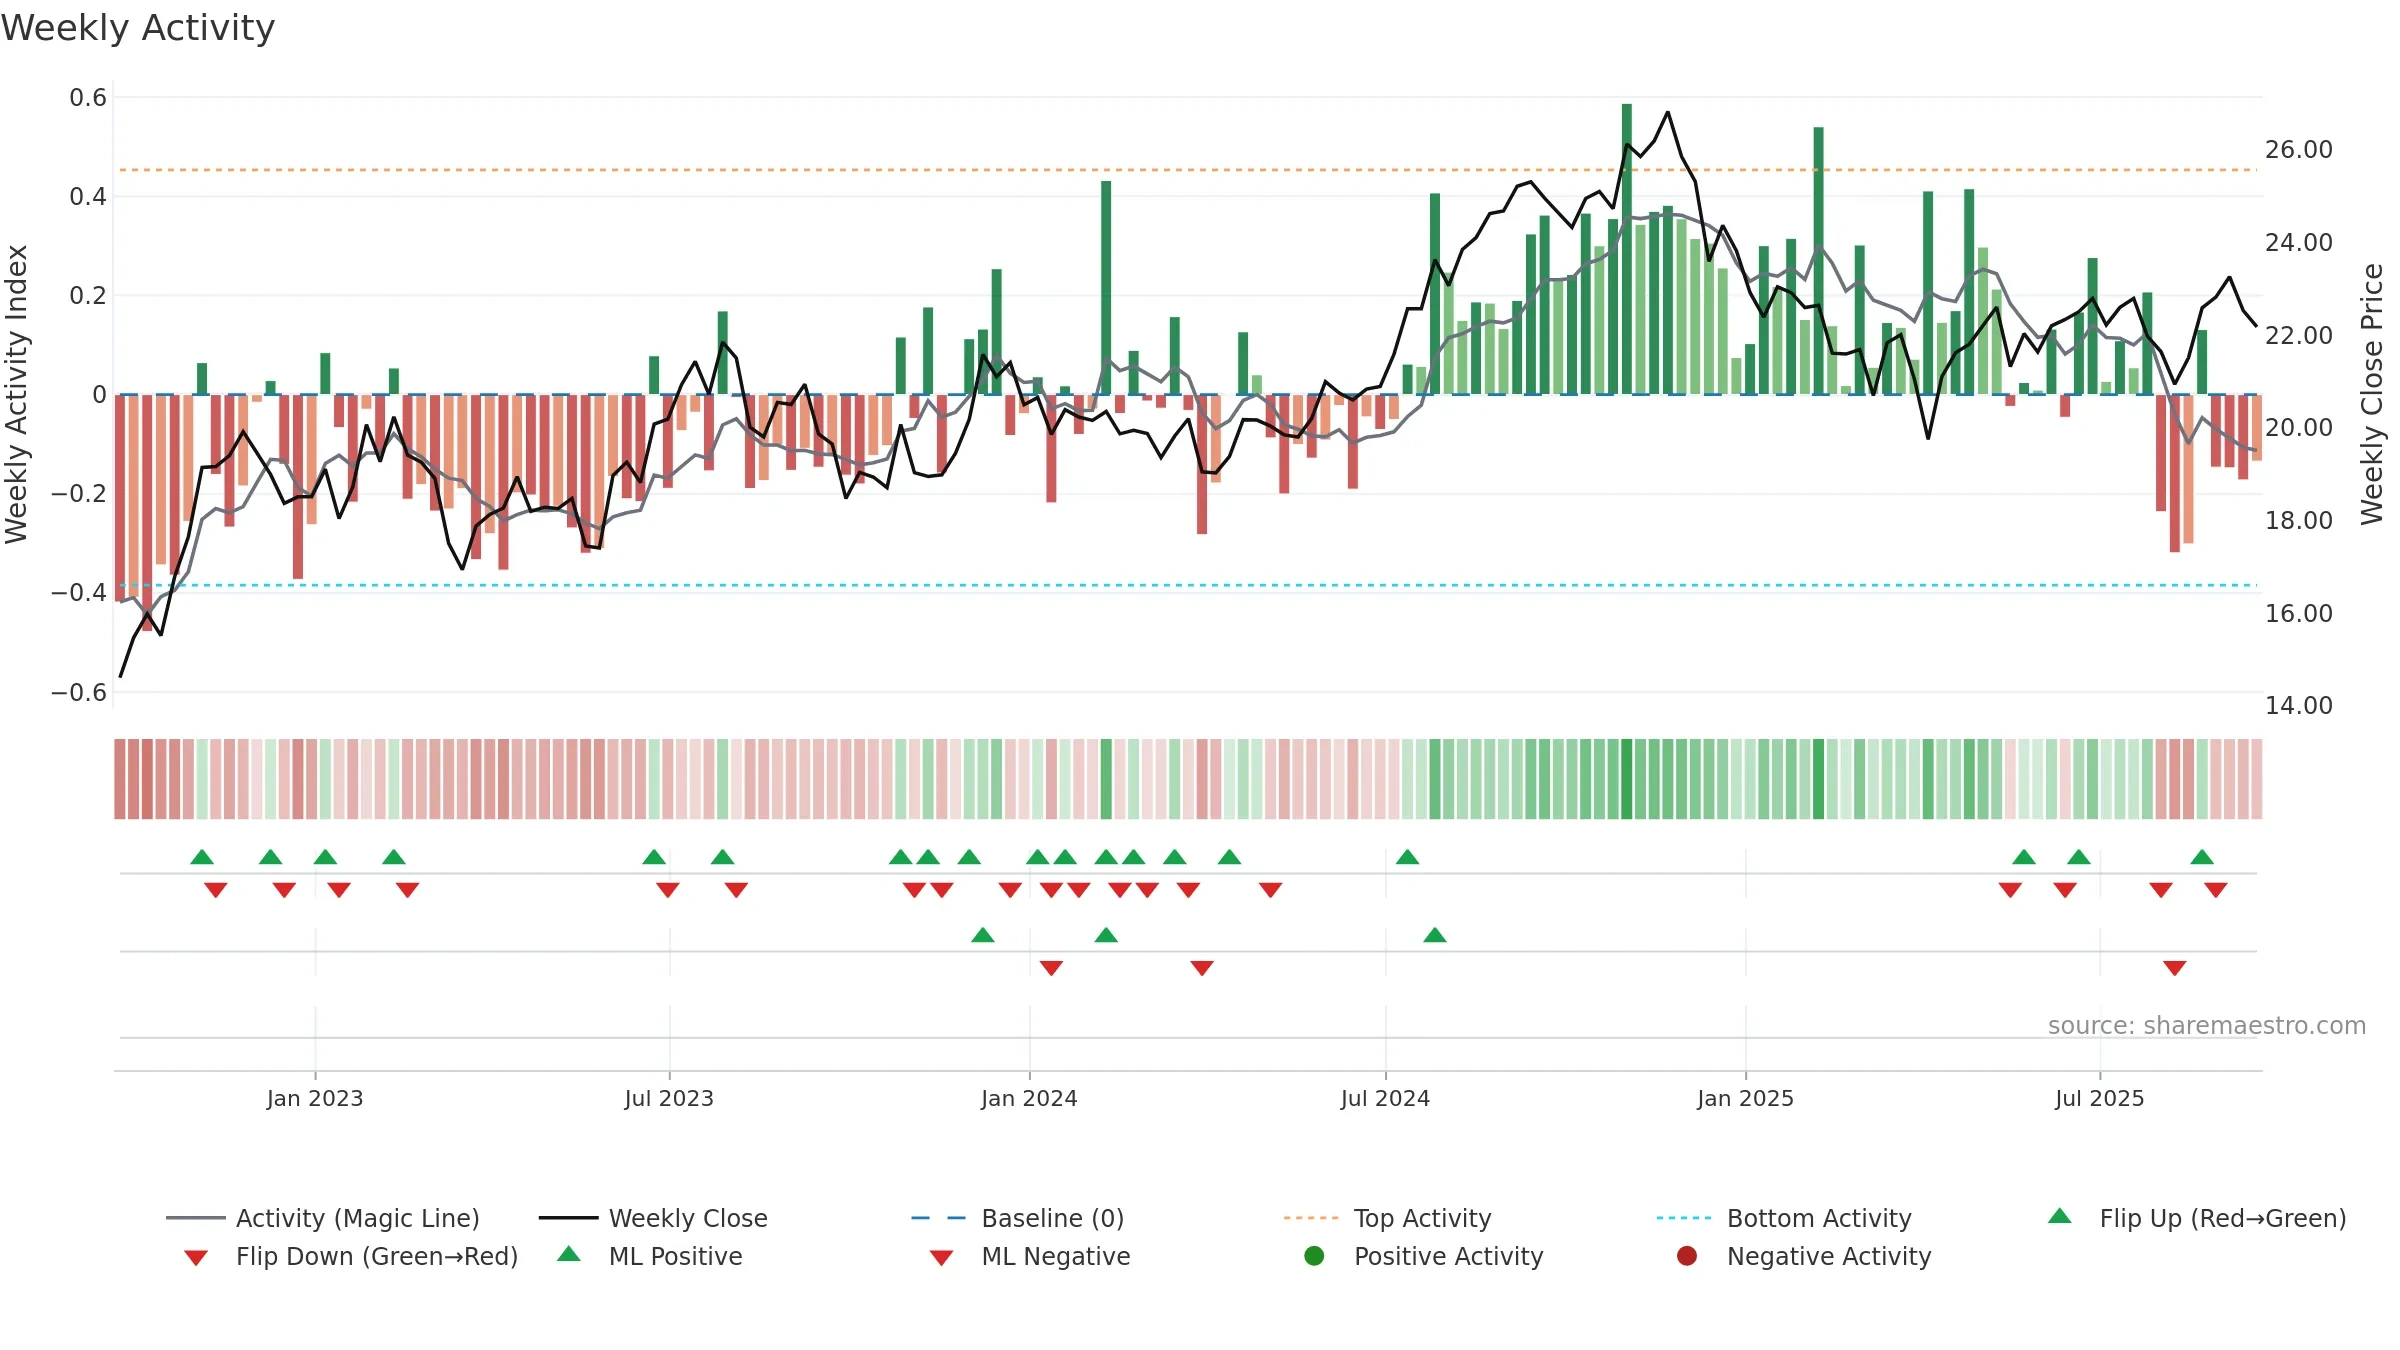Toggle the Top Activity legend entry
Screen dimensions: 2400x1350
(x=1387, y=1218)
